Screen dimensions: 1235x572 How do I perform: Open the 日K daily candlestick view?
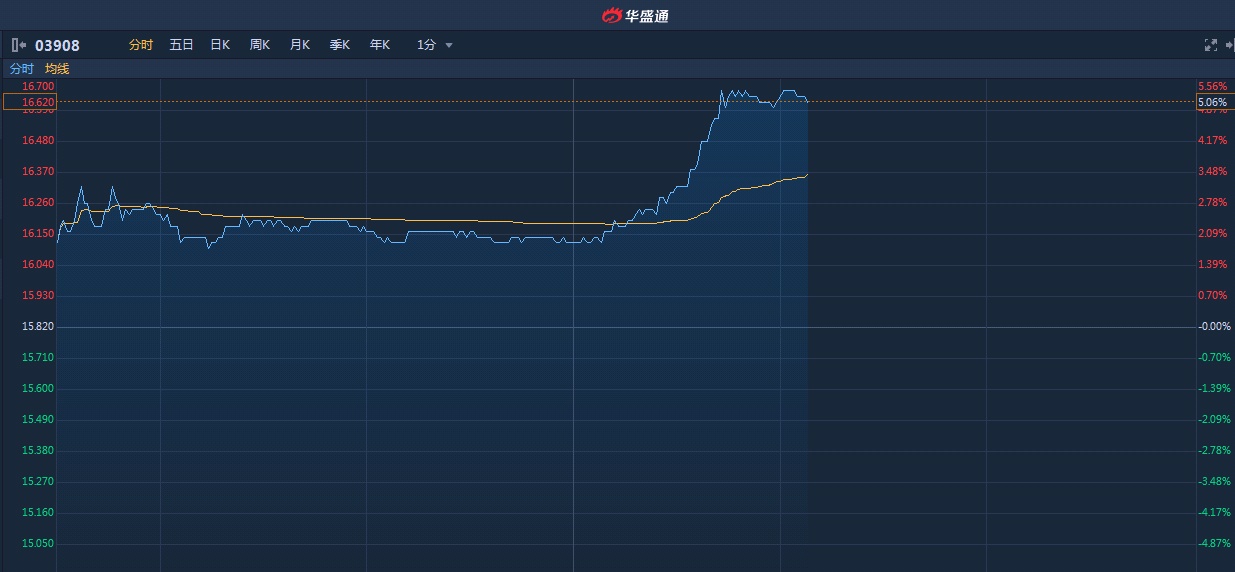220,45
